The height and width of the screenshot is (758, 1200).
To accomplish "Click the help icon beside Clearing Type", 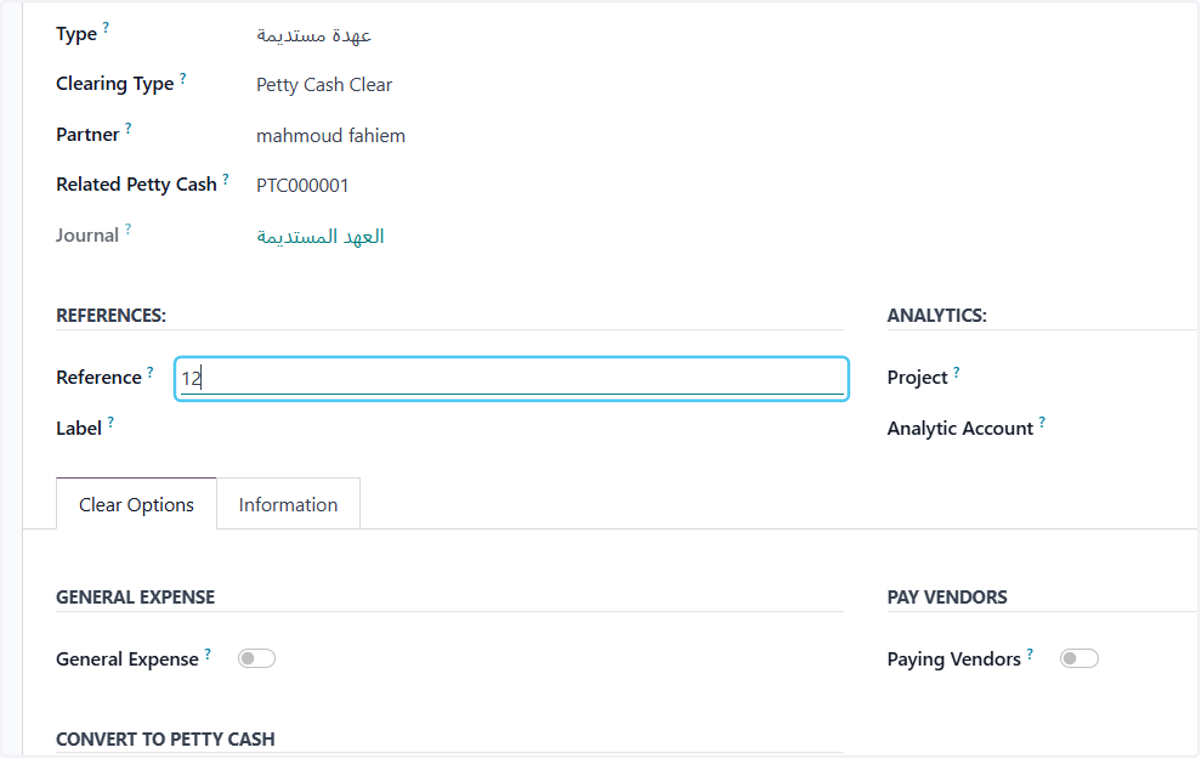I will coord(183,78).
